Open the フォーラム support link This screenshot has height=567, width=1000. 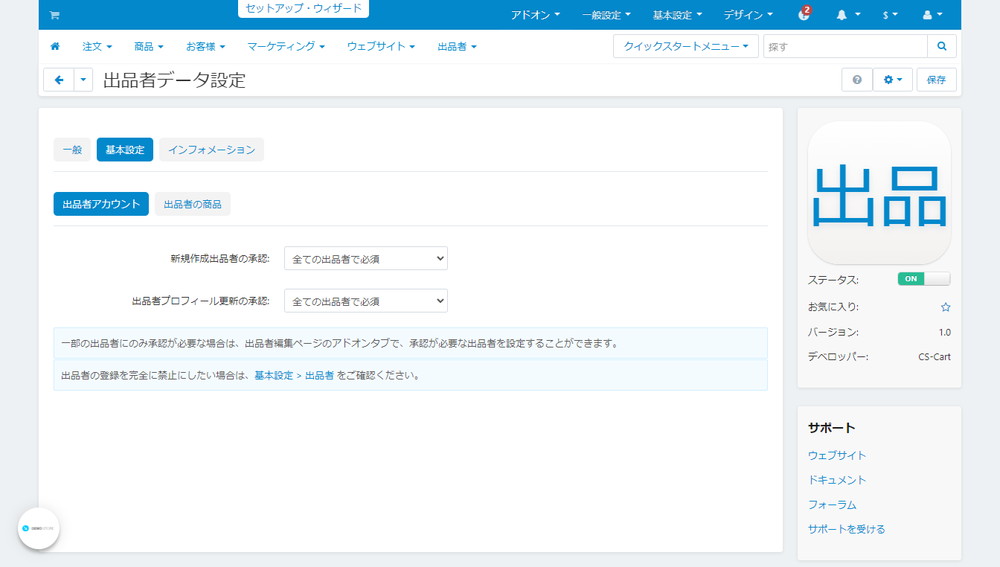coord(832,504)
